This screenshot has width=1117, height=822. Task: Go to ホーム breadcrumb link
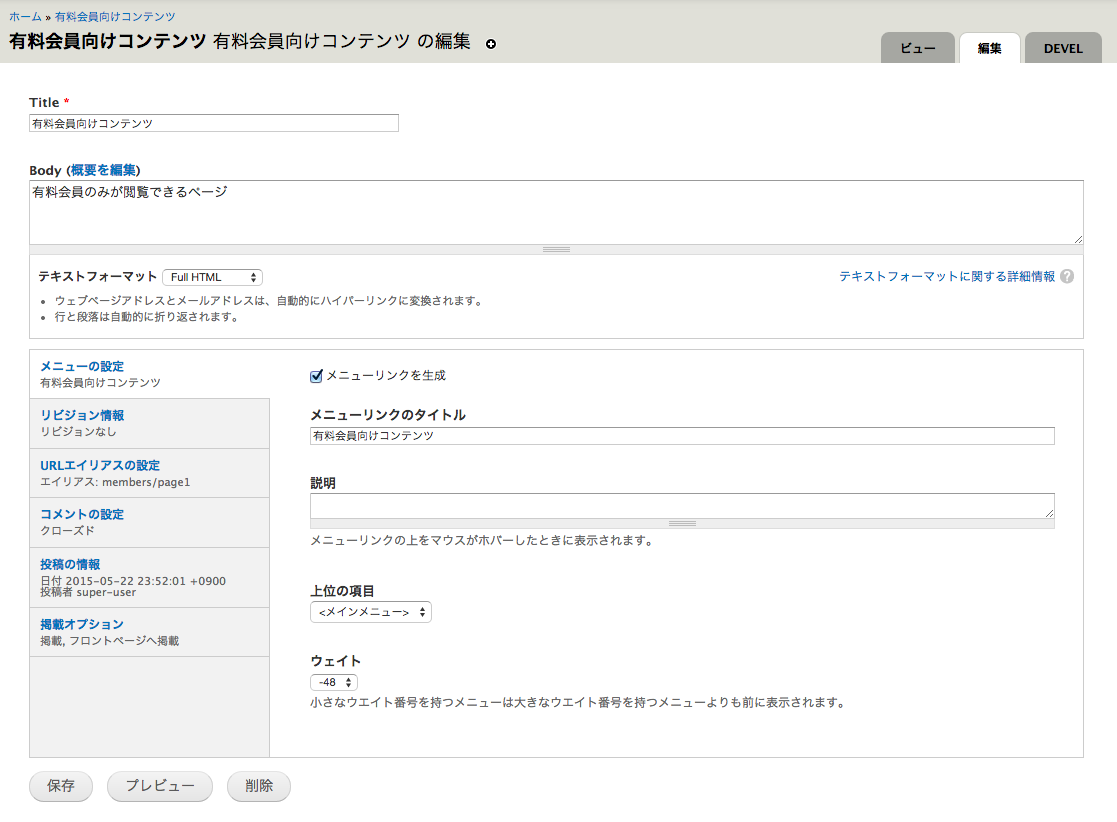click(x=25, y=17)
